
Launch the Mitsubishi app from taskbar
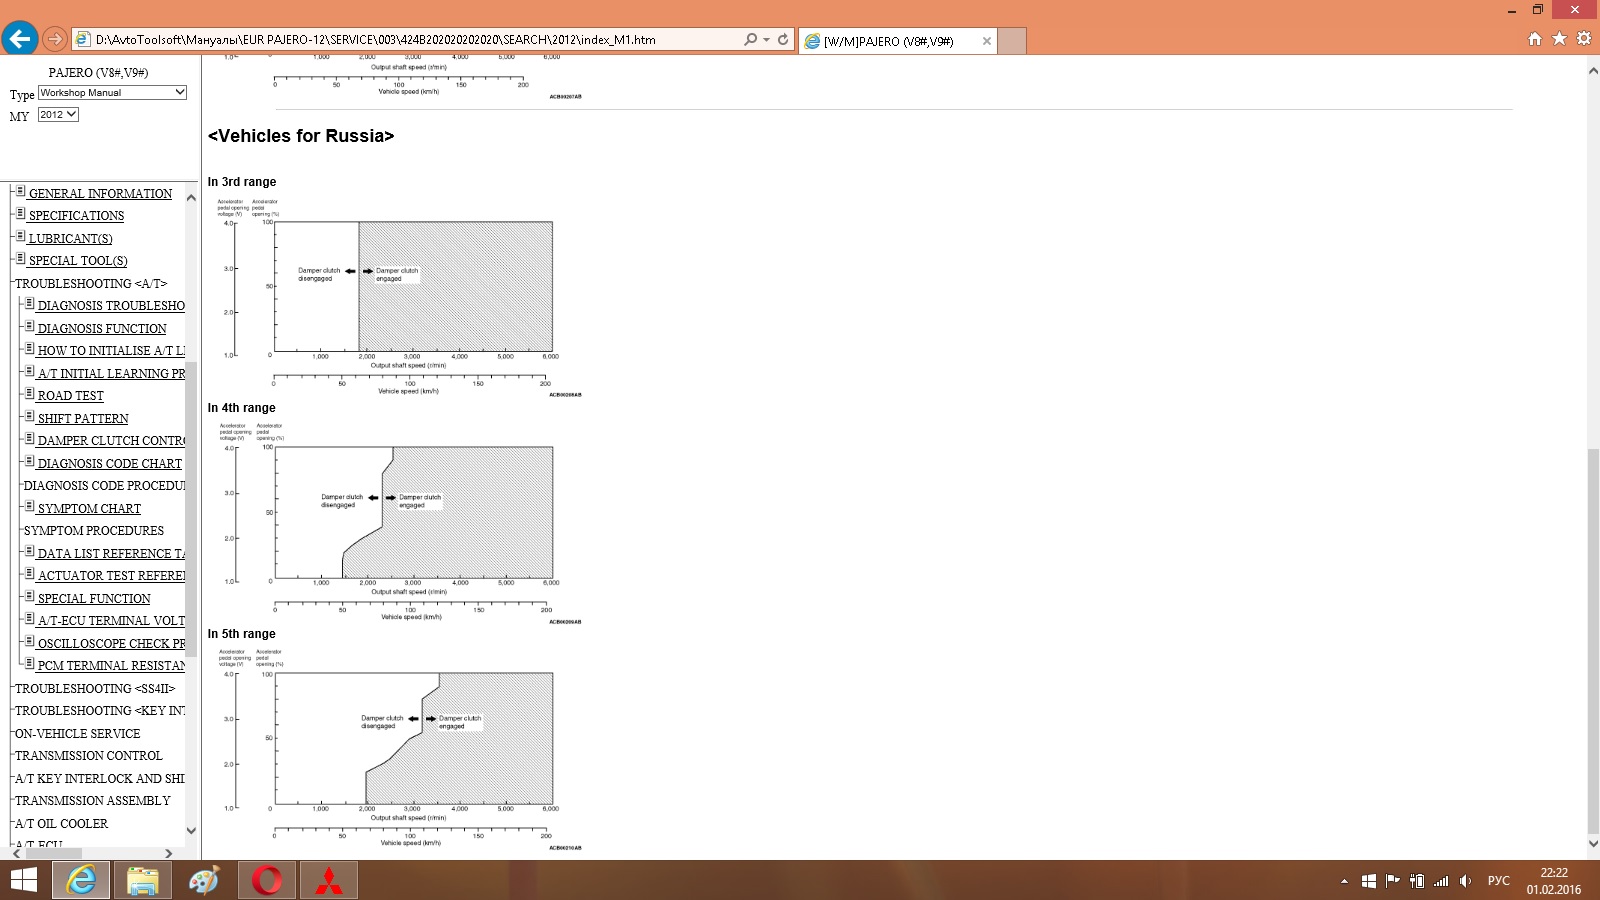click(x=329, y=881)
